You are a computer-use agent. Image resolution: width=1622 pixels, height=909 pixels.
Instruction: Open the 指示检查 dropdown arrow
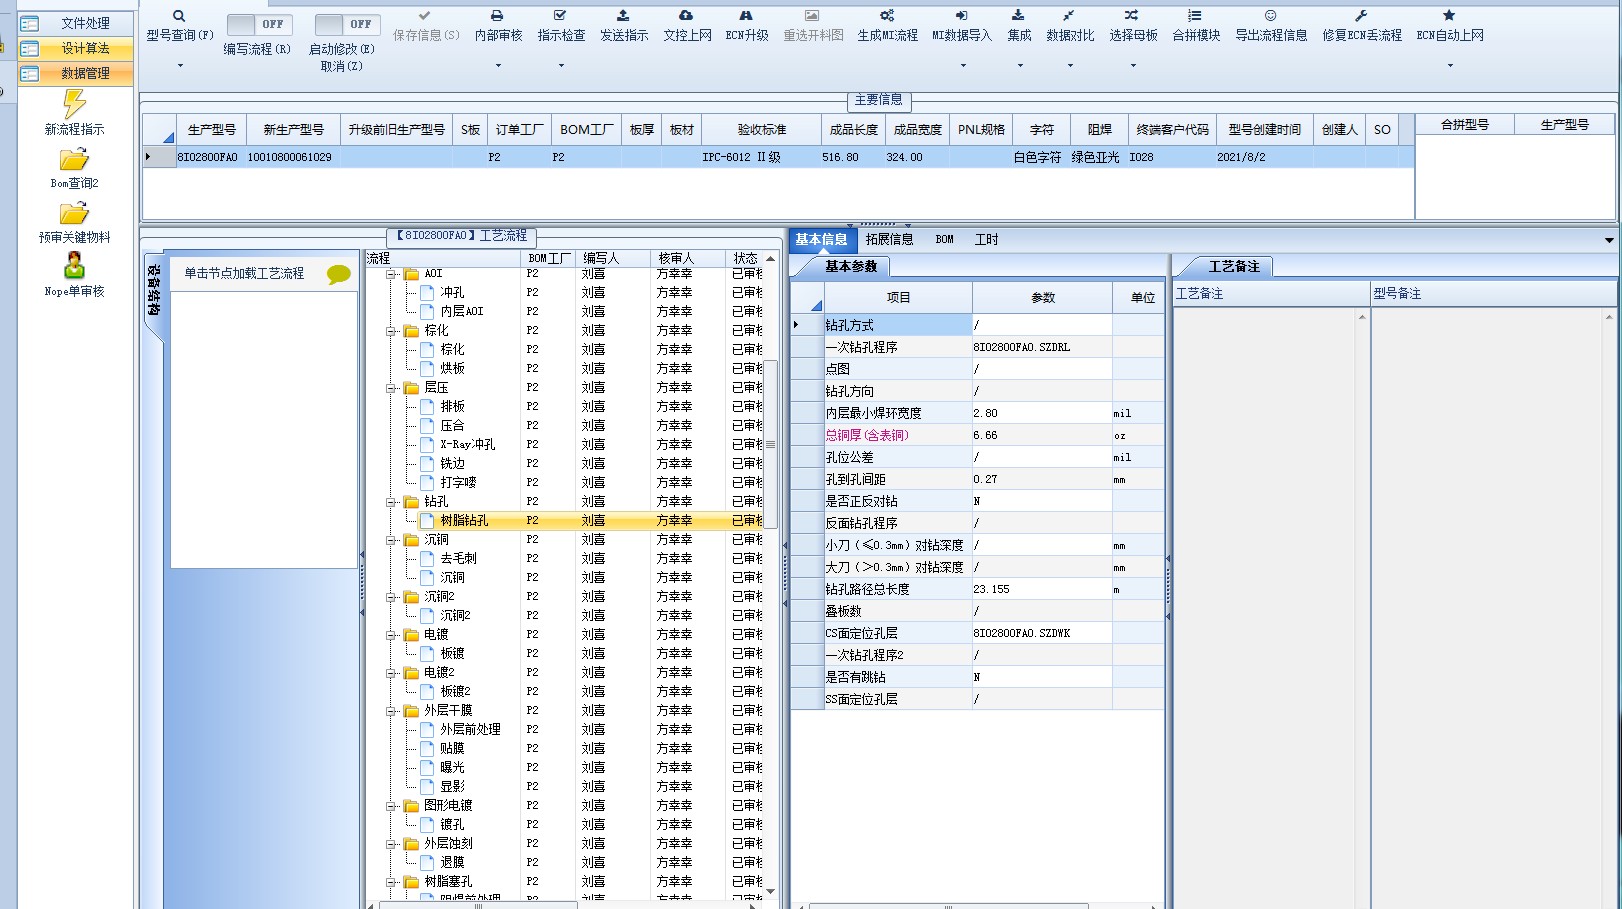tap(561, 66)
